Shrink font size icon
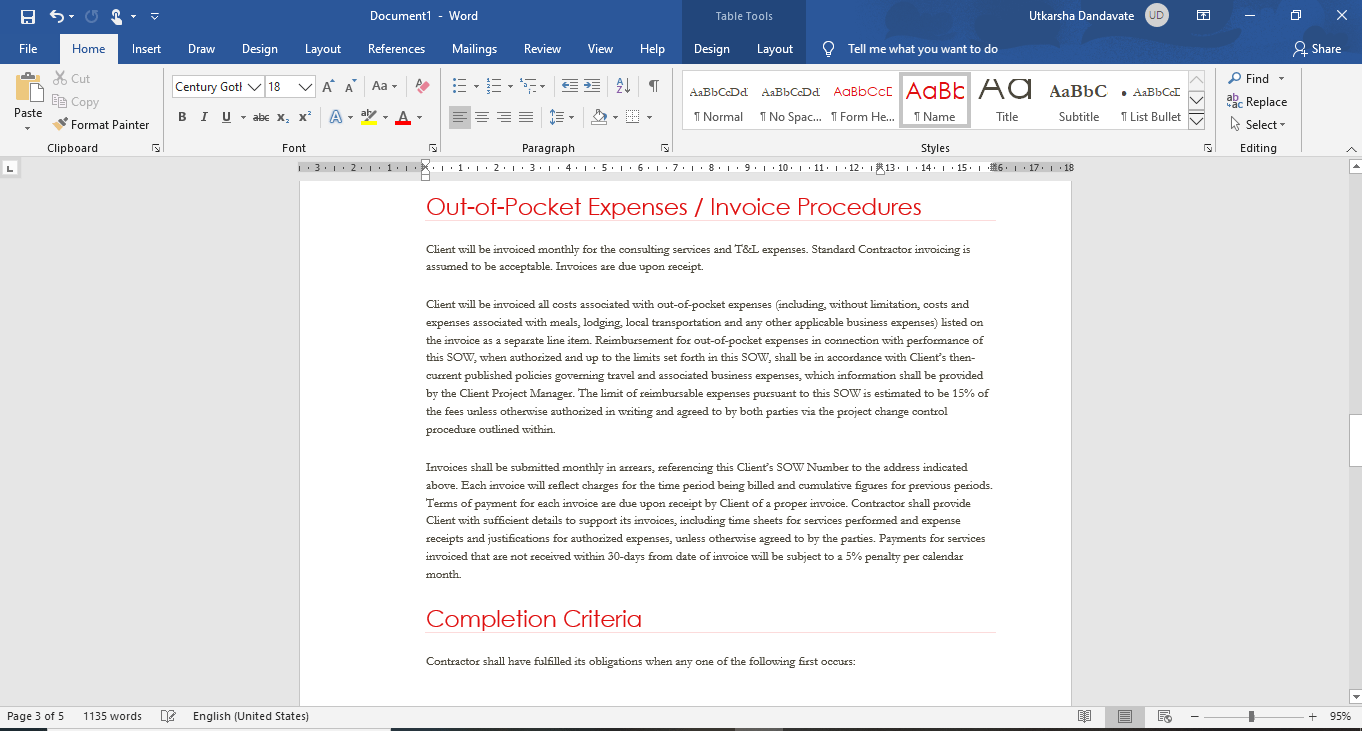1362x731 pixels. click(349, 87)
